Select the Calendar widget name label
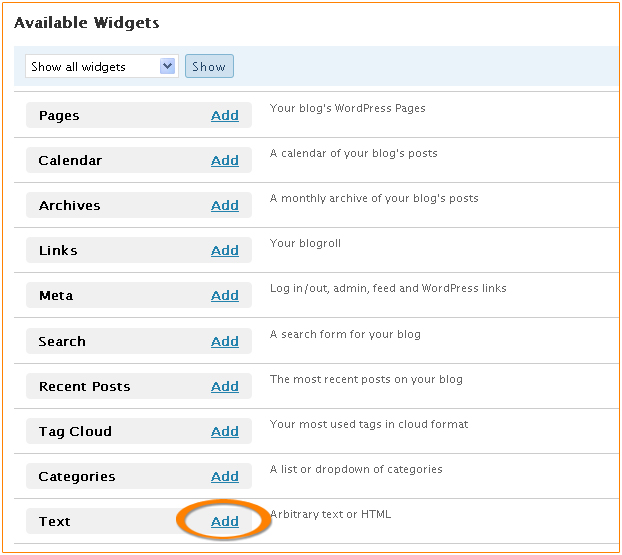Screen dimensions: 622x555 (x=70, y=161)
